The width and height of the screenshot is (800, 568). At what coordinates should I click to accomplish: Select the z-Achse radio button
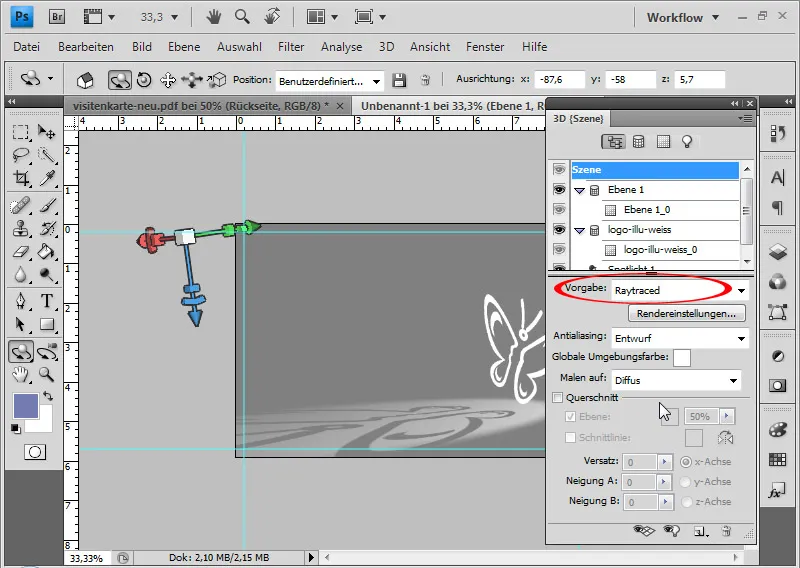686,502
